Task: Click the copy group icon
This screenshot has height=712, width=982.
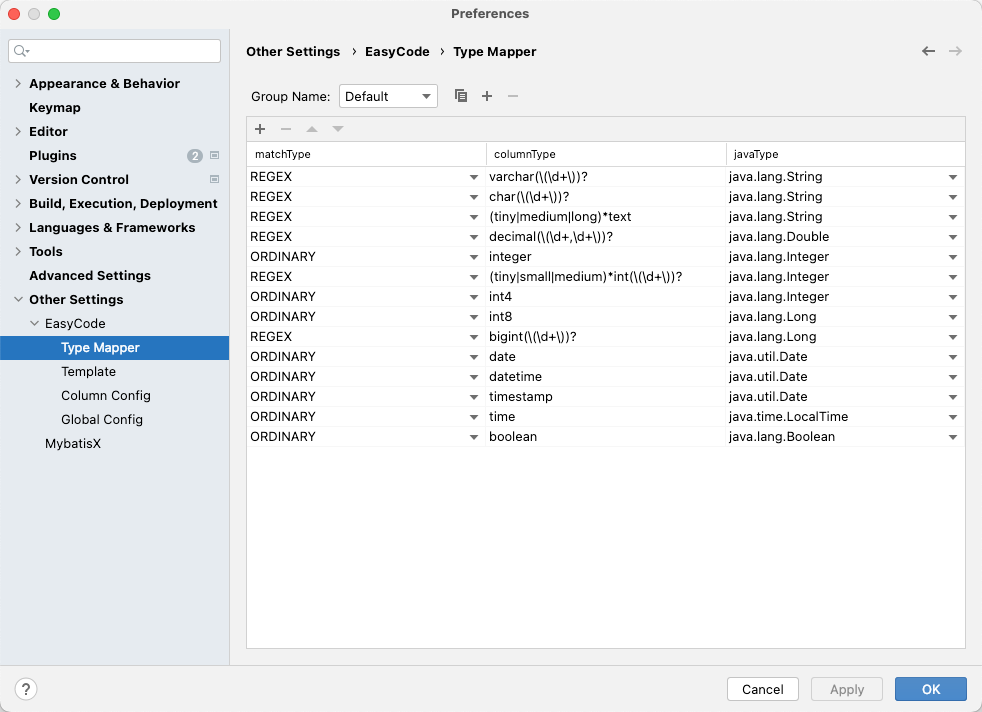Action: click(461, 96)
